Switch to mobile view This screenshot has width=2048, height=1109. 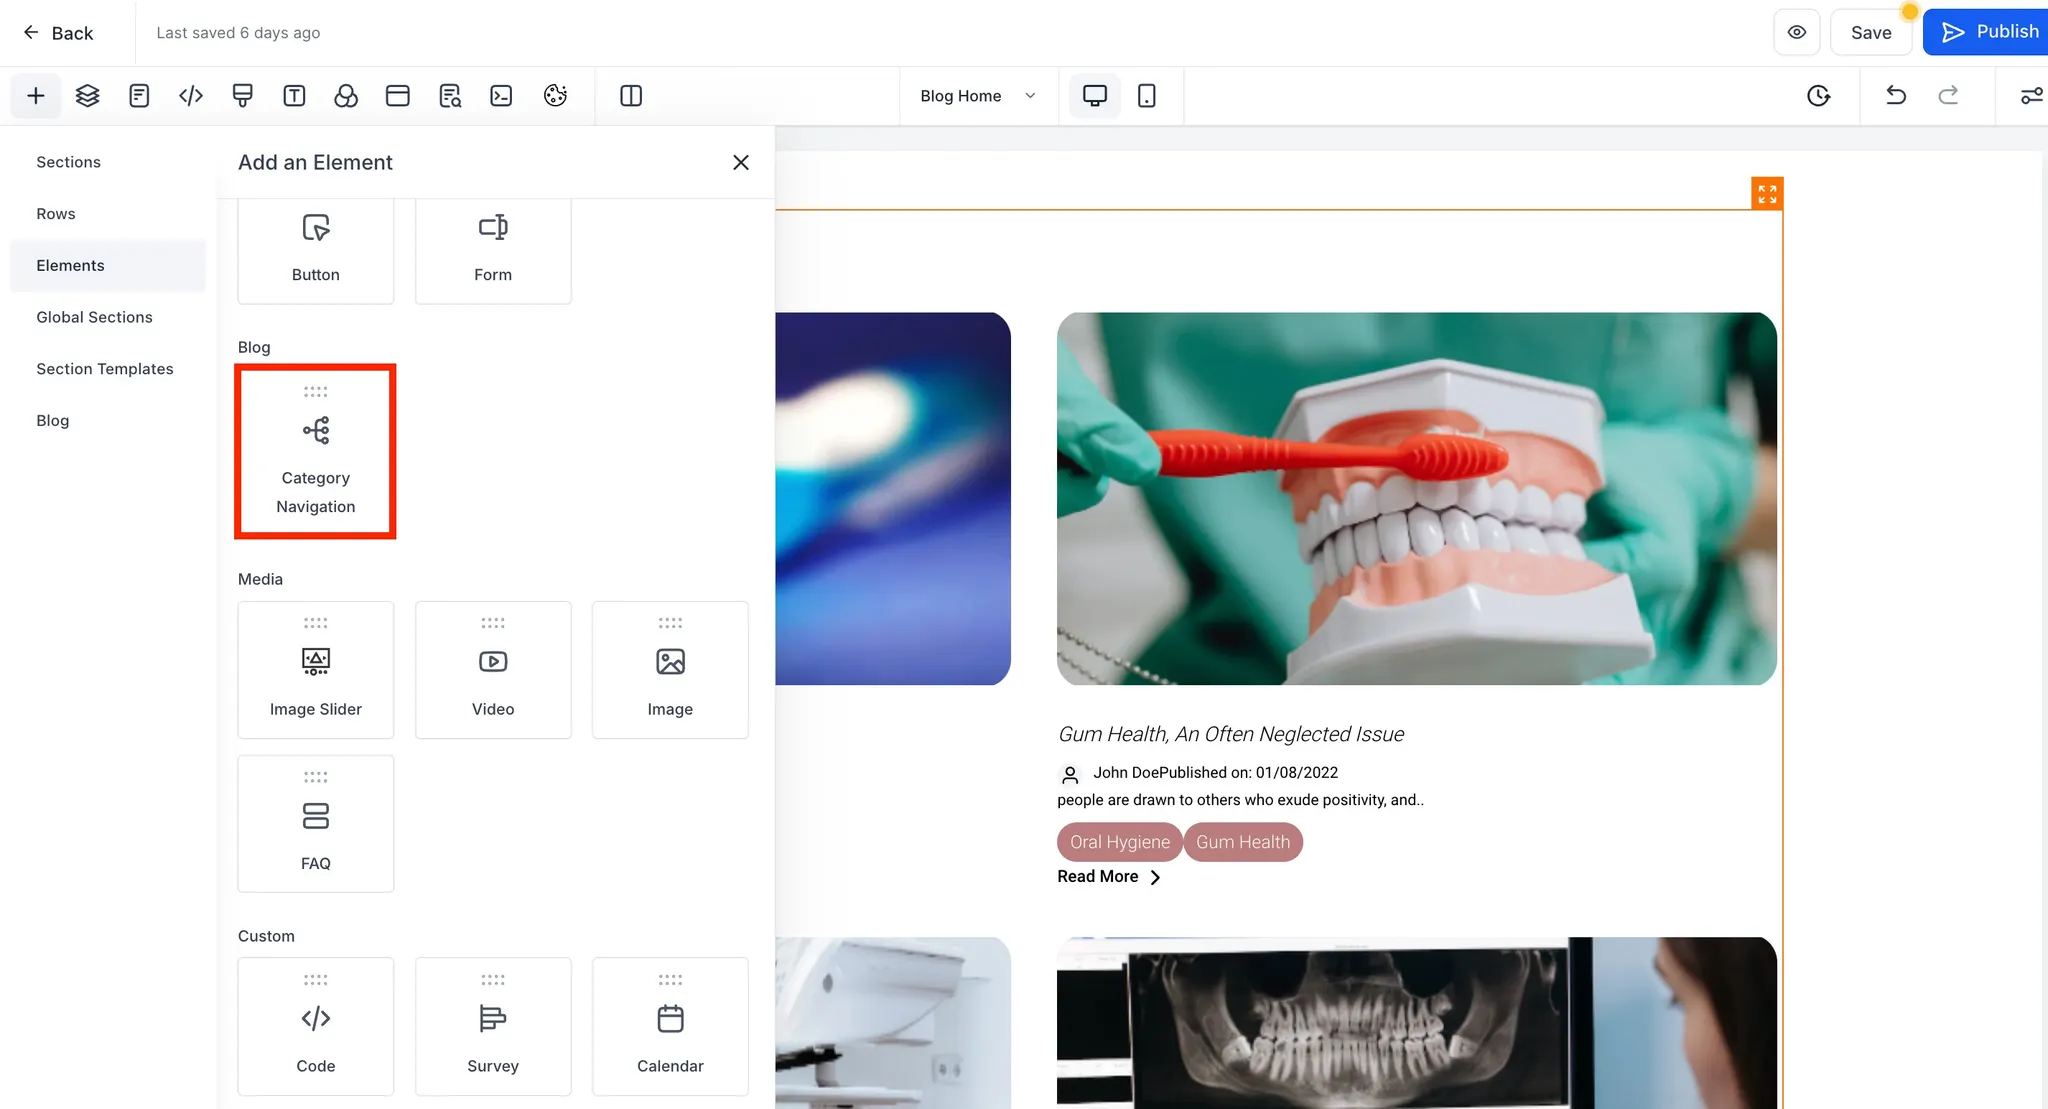(x=1147, y=96)
